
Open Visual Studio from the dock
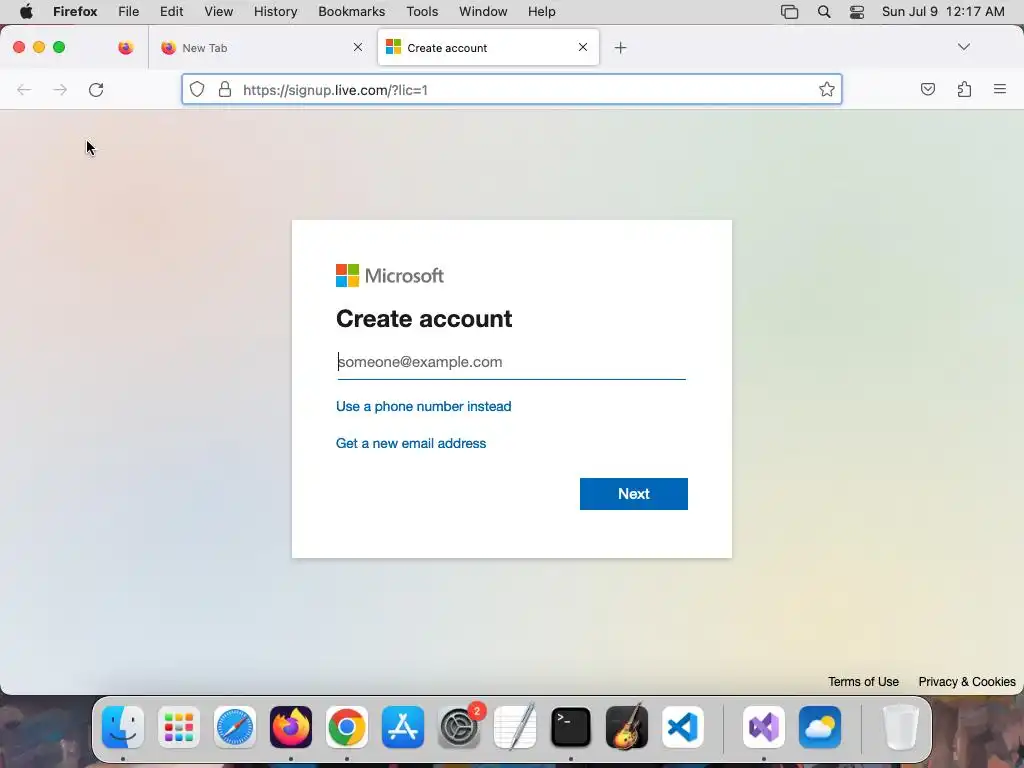click(764, 727)
